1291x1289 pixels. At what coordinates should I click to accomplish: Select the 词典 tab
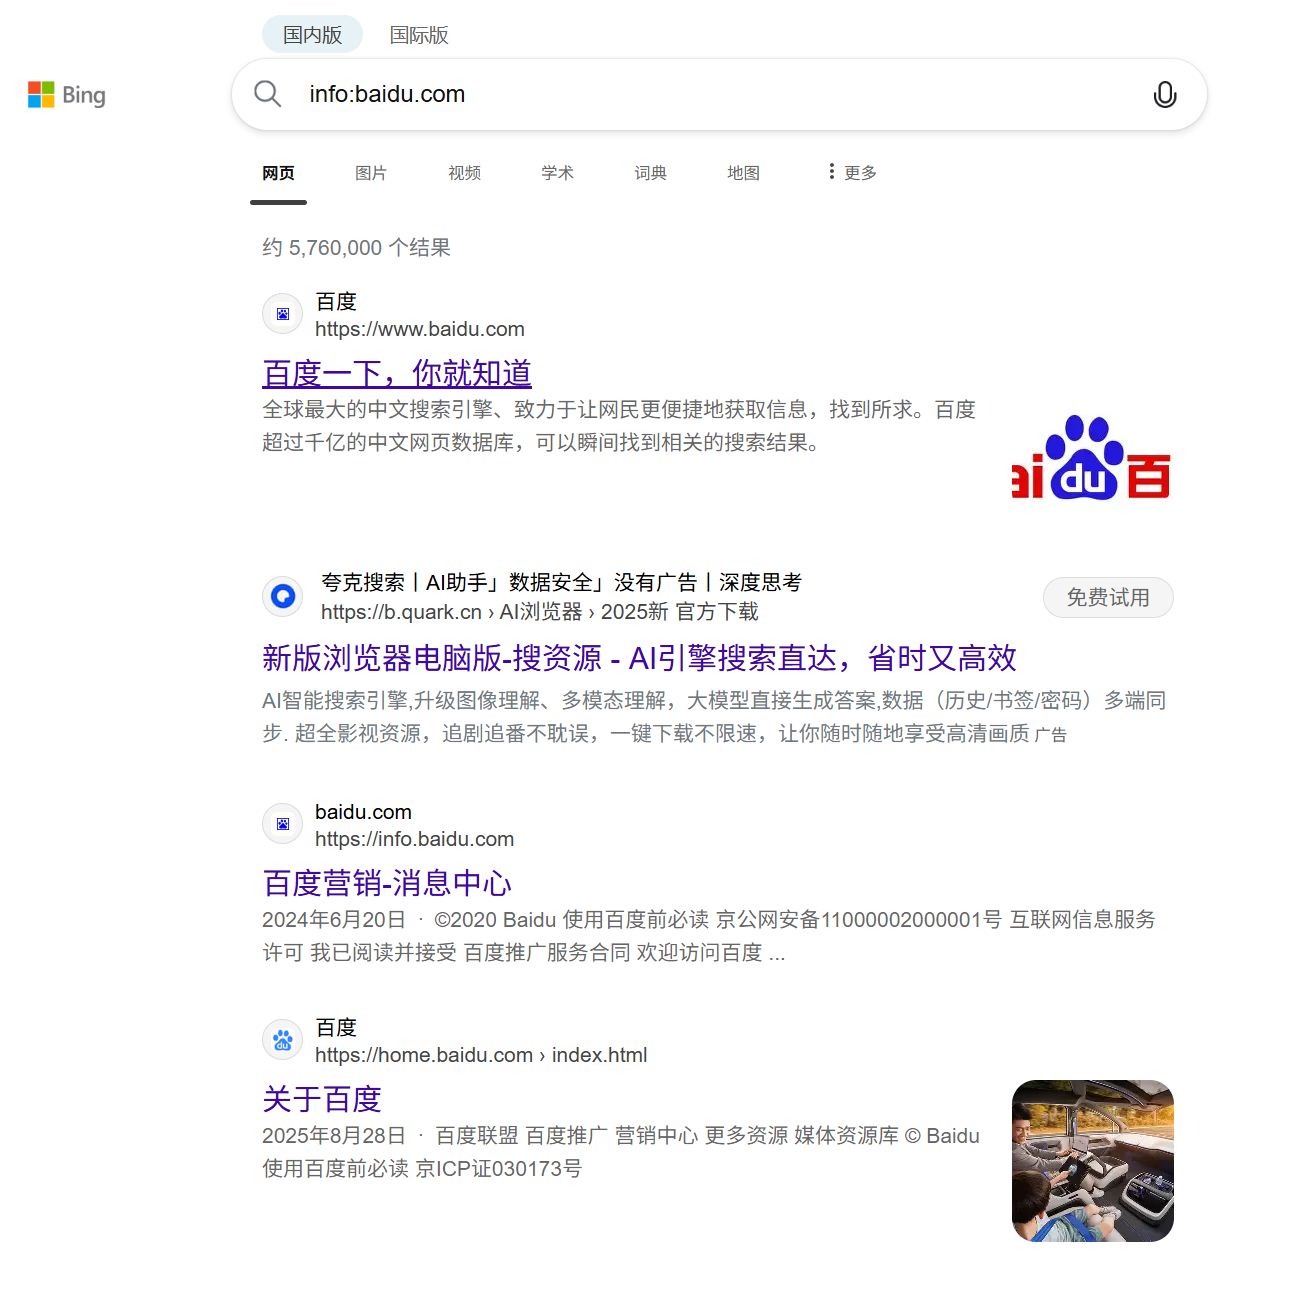pos(650,173)
